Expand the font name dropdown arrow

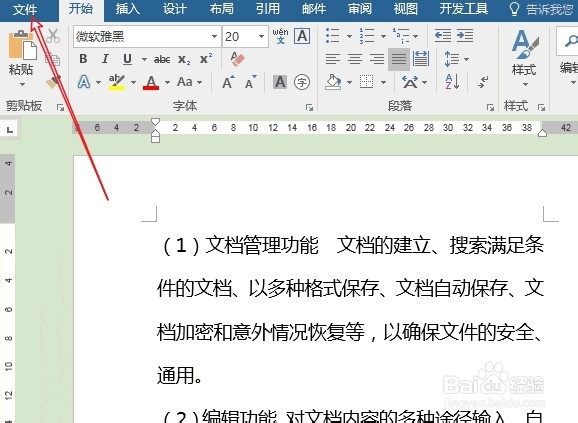coord(214,36)
